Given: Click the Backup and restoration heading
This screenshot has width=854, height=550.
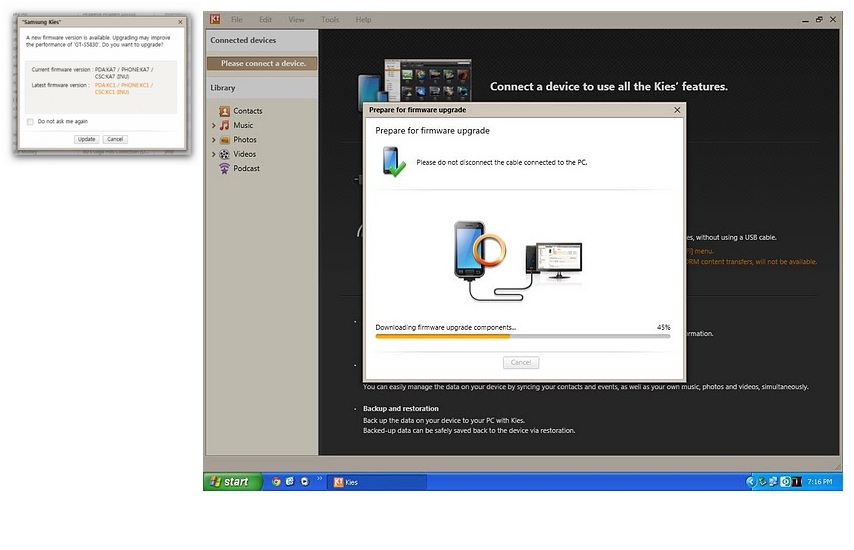Looking at the screenshot, I should point(401,408).
